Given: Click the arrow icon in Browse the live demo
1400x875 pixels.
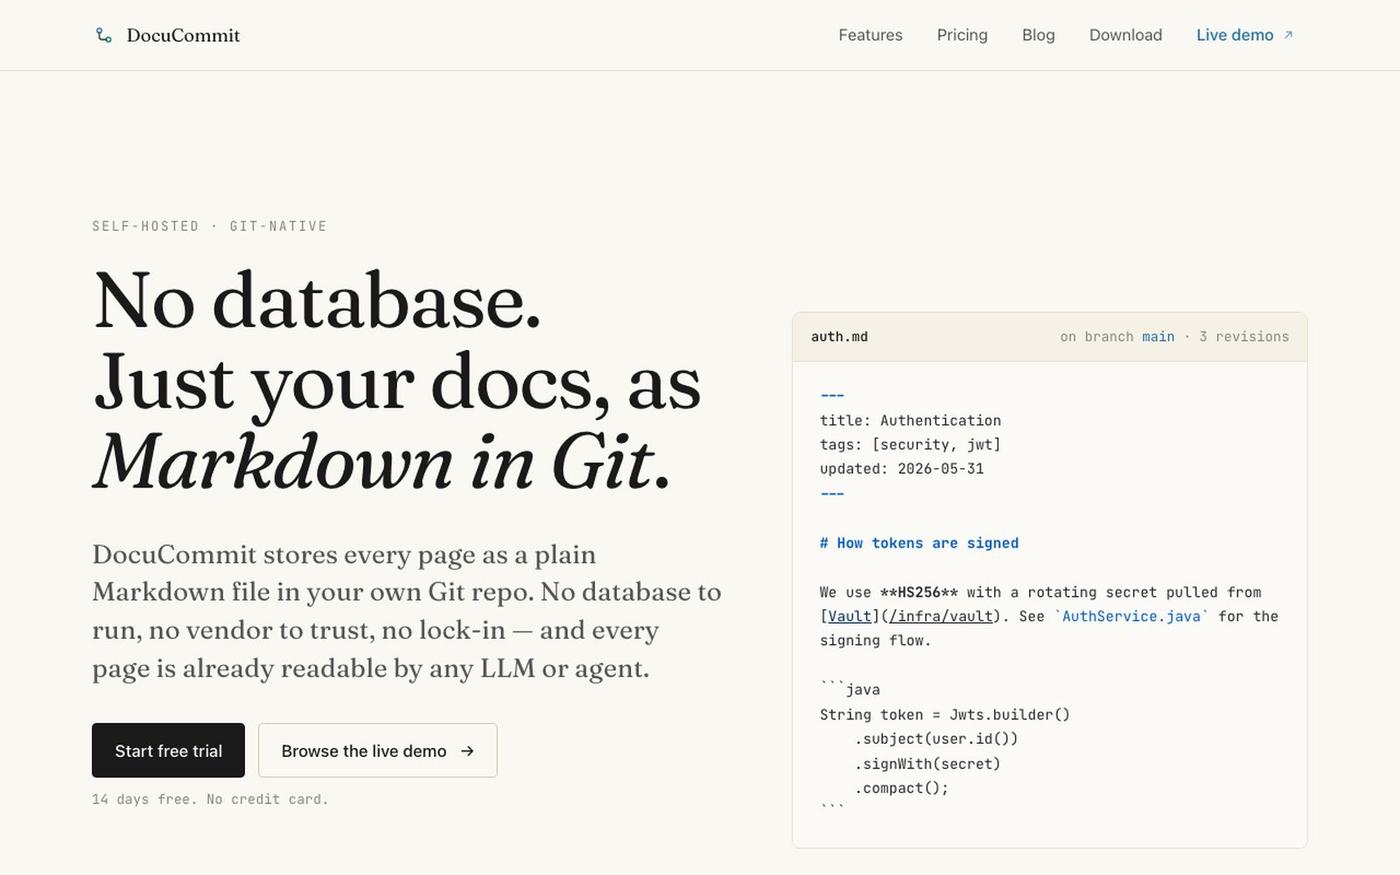Looking at the screenshot, I should (467, 751).
